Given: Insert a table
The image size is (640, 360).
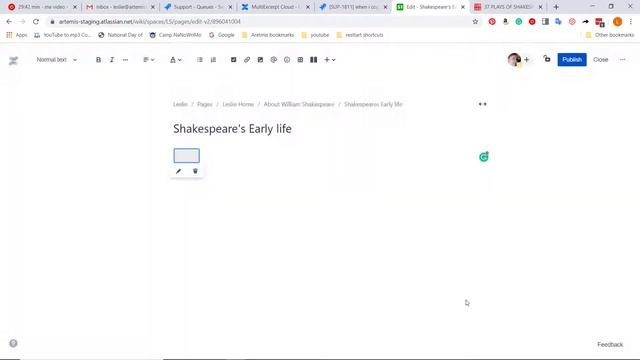Looking at the screenshot, I should (300, 60).
